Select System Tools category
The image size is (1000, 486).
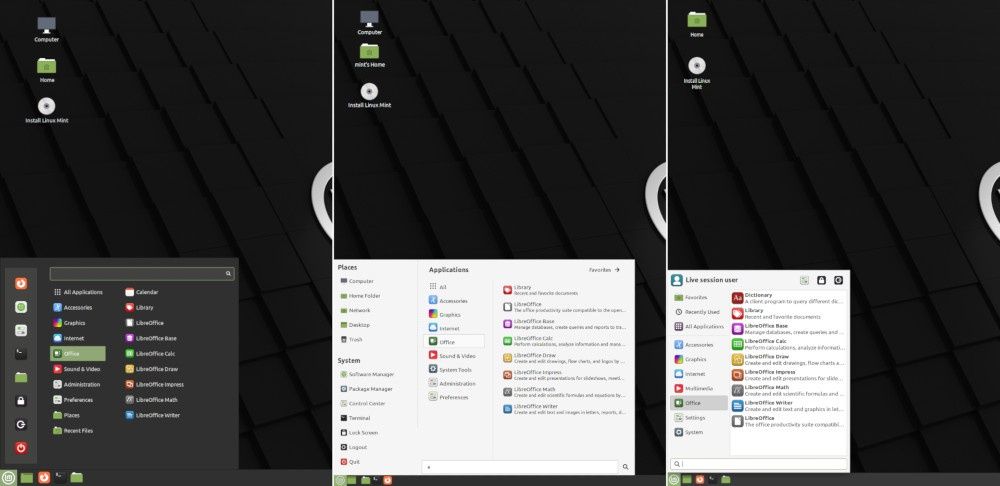pos(450,370)
